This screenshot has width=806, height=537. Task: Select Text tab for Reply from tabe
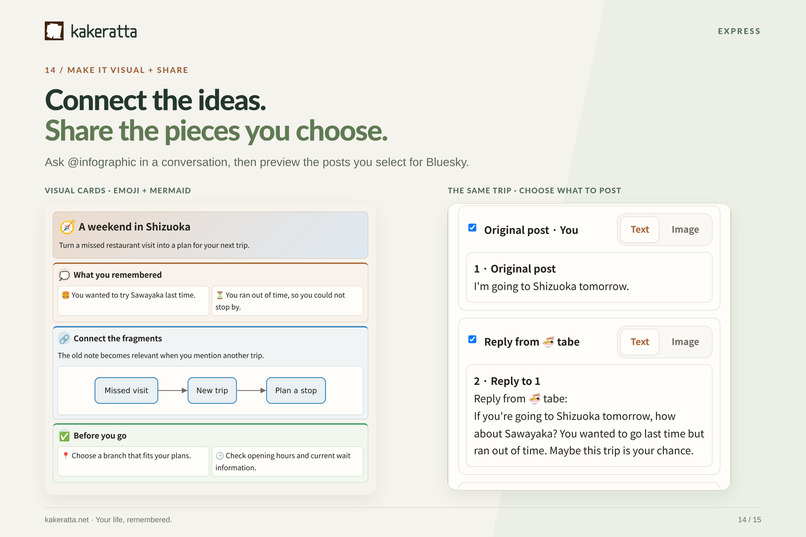pos(639,342)
